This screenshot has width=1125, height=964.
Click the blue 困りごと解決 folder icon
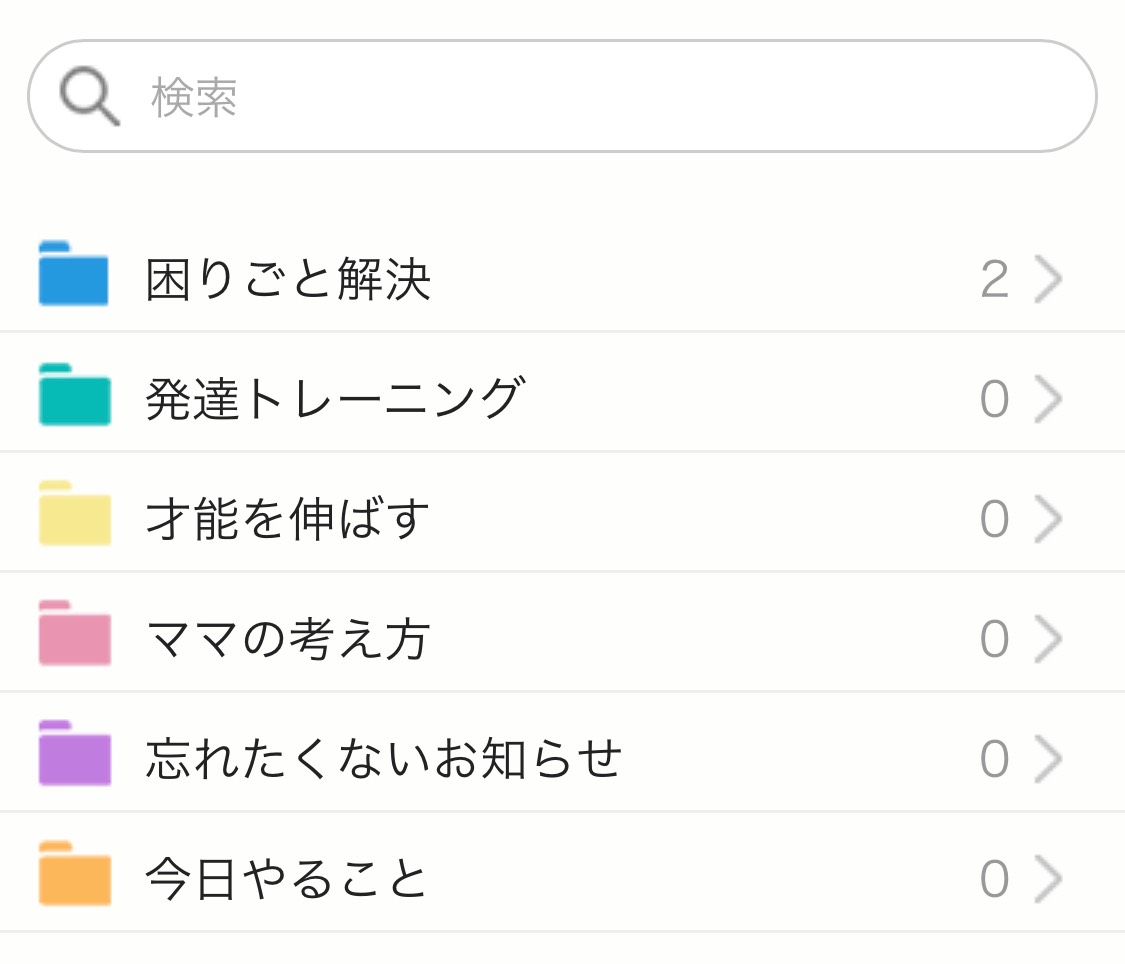coord(74,274)
